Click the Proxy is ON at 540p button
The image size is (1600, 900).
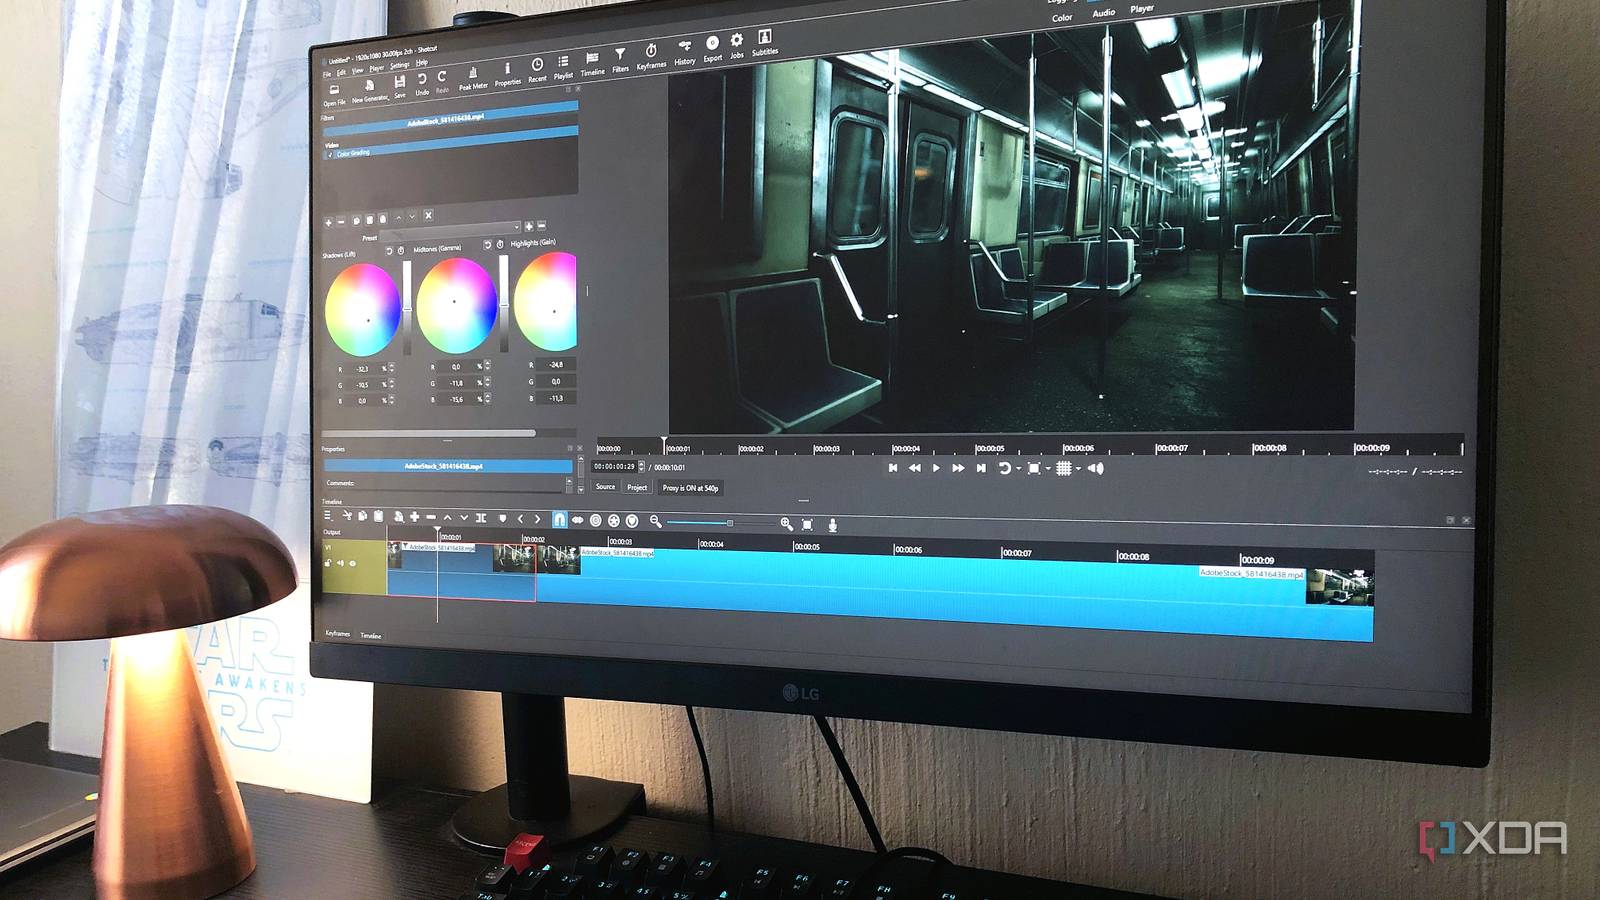coord(690,488)
